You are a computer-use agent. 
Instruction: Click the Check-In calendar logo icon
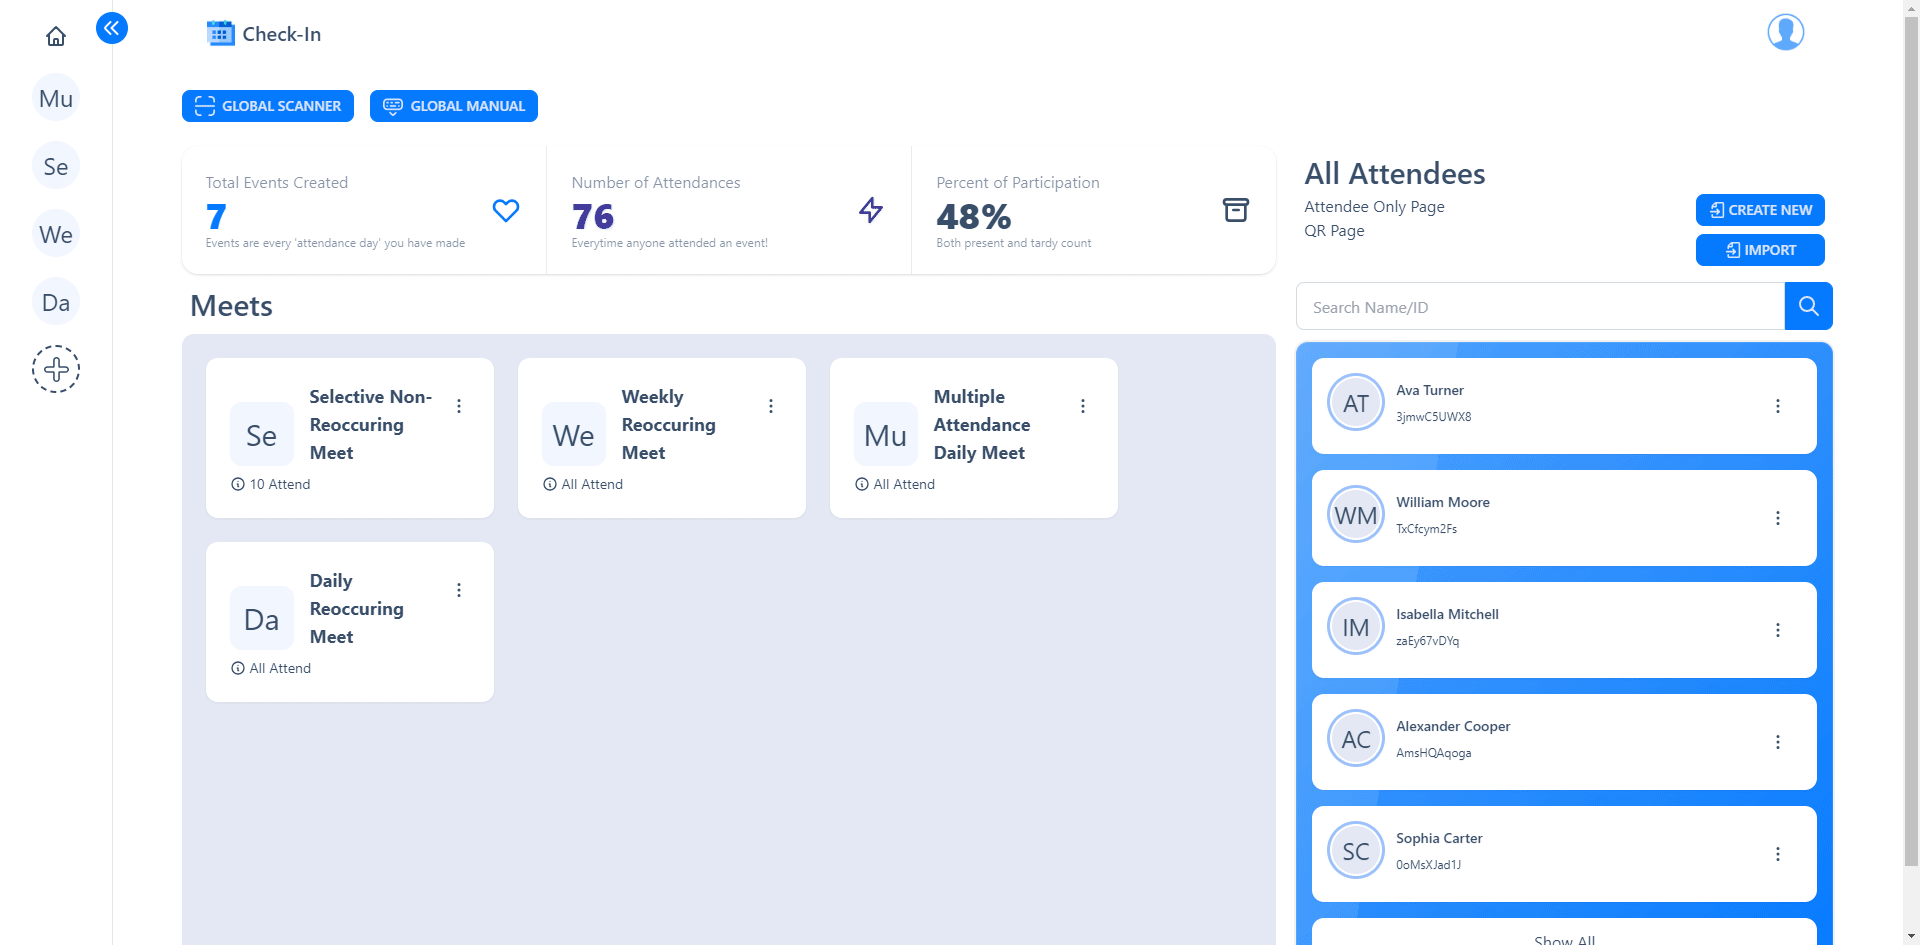click(220, 33)
